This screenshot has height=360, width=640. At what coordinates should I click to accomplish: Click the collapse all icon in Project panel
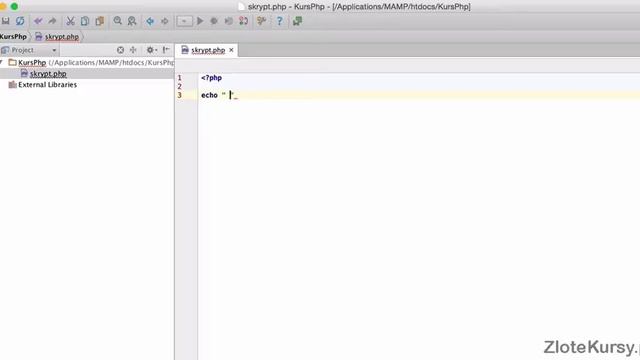coord(133,50)
